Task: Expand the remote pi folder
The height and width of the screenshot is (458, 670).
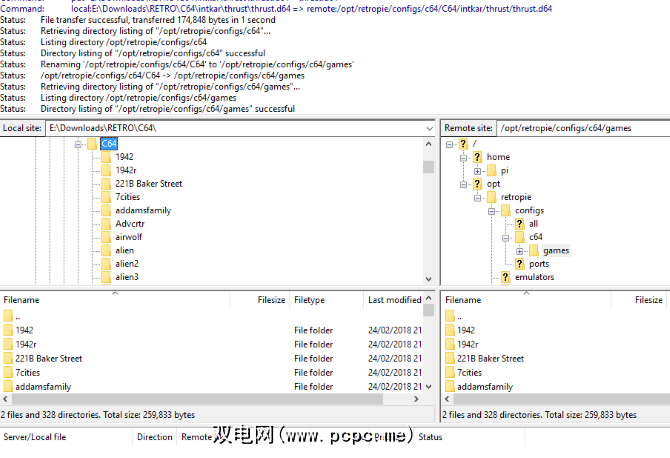Action: pos(477,171)
